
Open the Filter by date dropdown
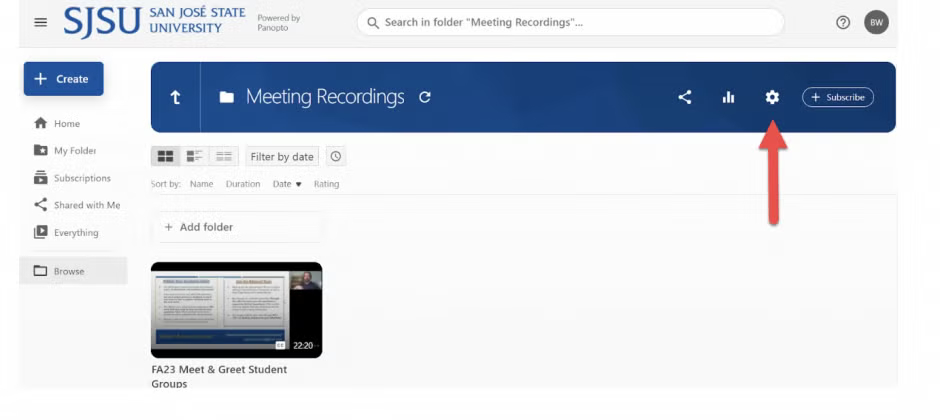(282, 157)
